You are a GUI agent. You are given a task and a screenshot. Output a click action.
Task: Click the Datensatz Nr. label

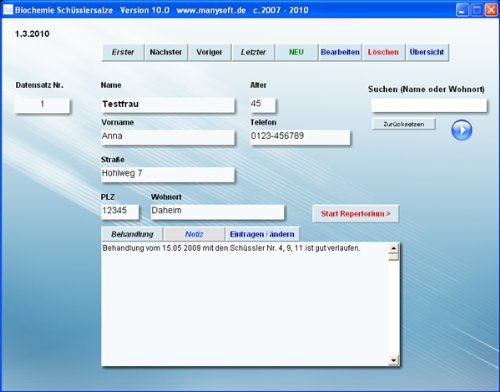coord(39,85)
